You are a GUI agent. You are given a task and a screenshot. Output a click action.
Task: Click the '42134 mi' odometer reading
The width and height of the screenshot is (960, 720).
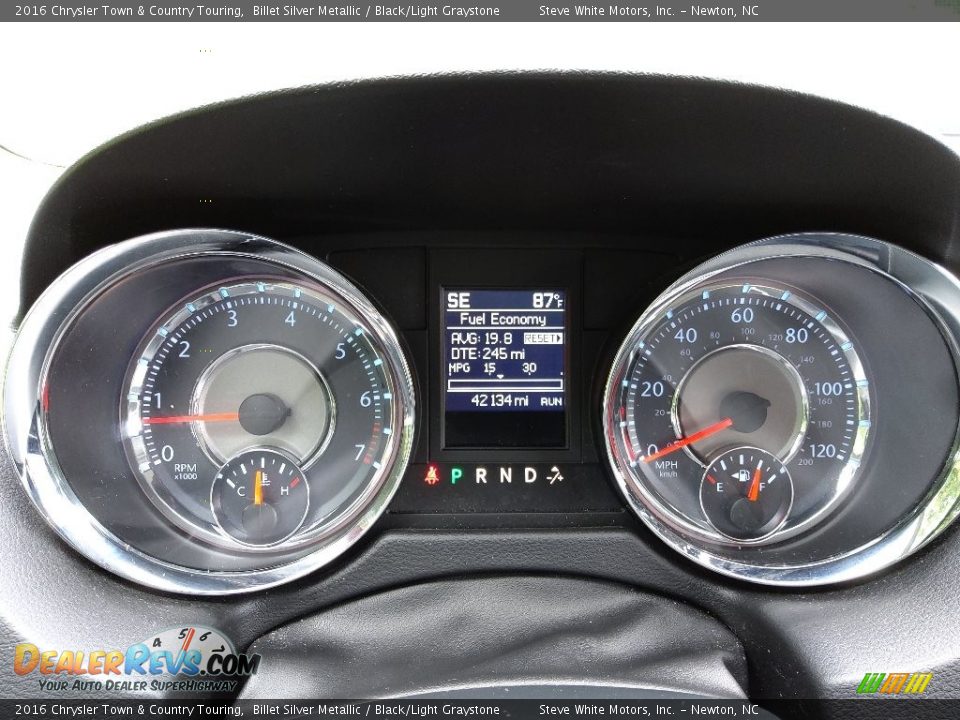click(x=500, y=400)
